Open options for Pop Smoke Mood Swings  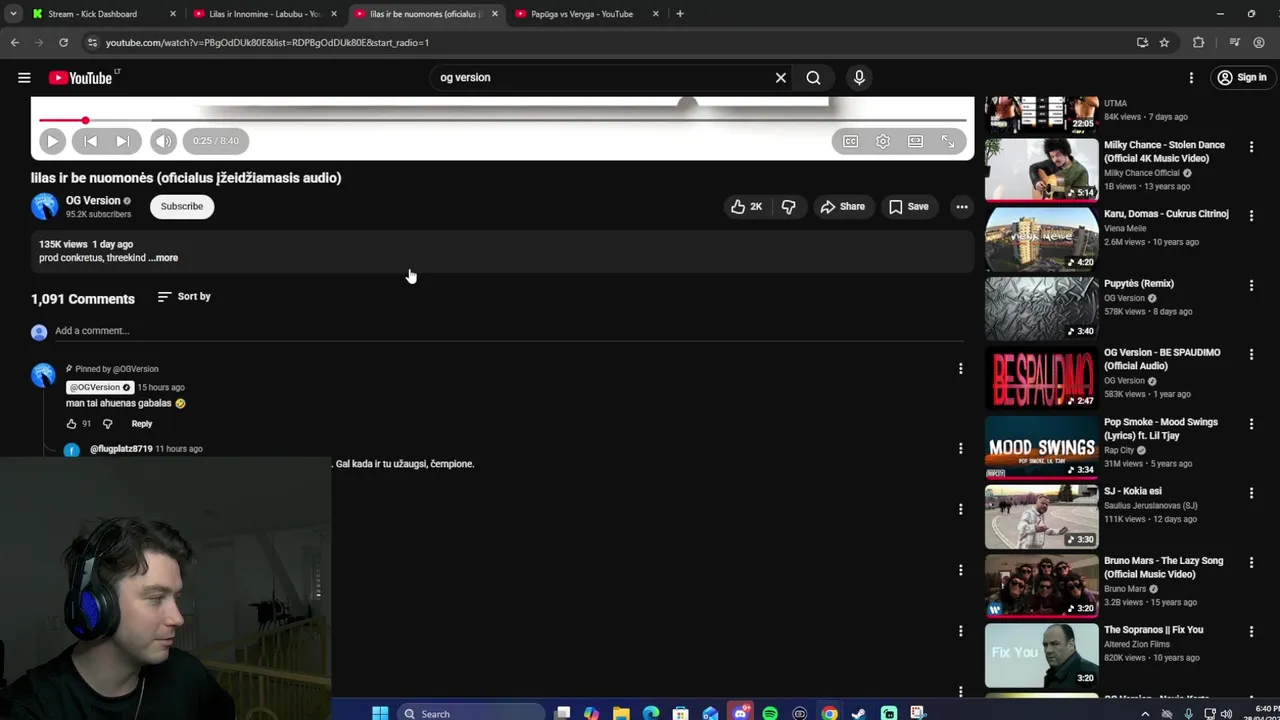point(1251,424)
